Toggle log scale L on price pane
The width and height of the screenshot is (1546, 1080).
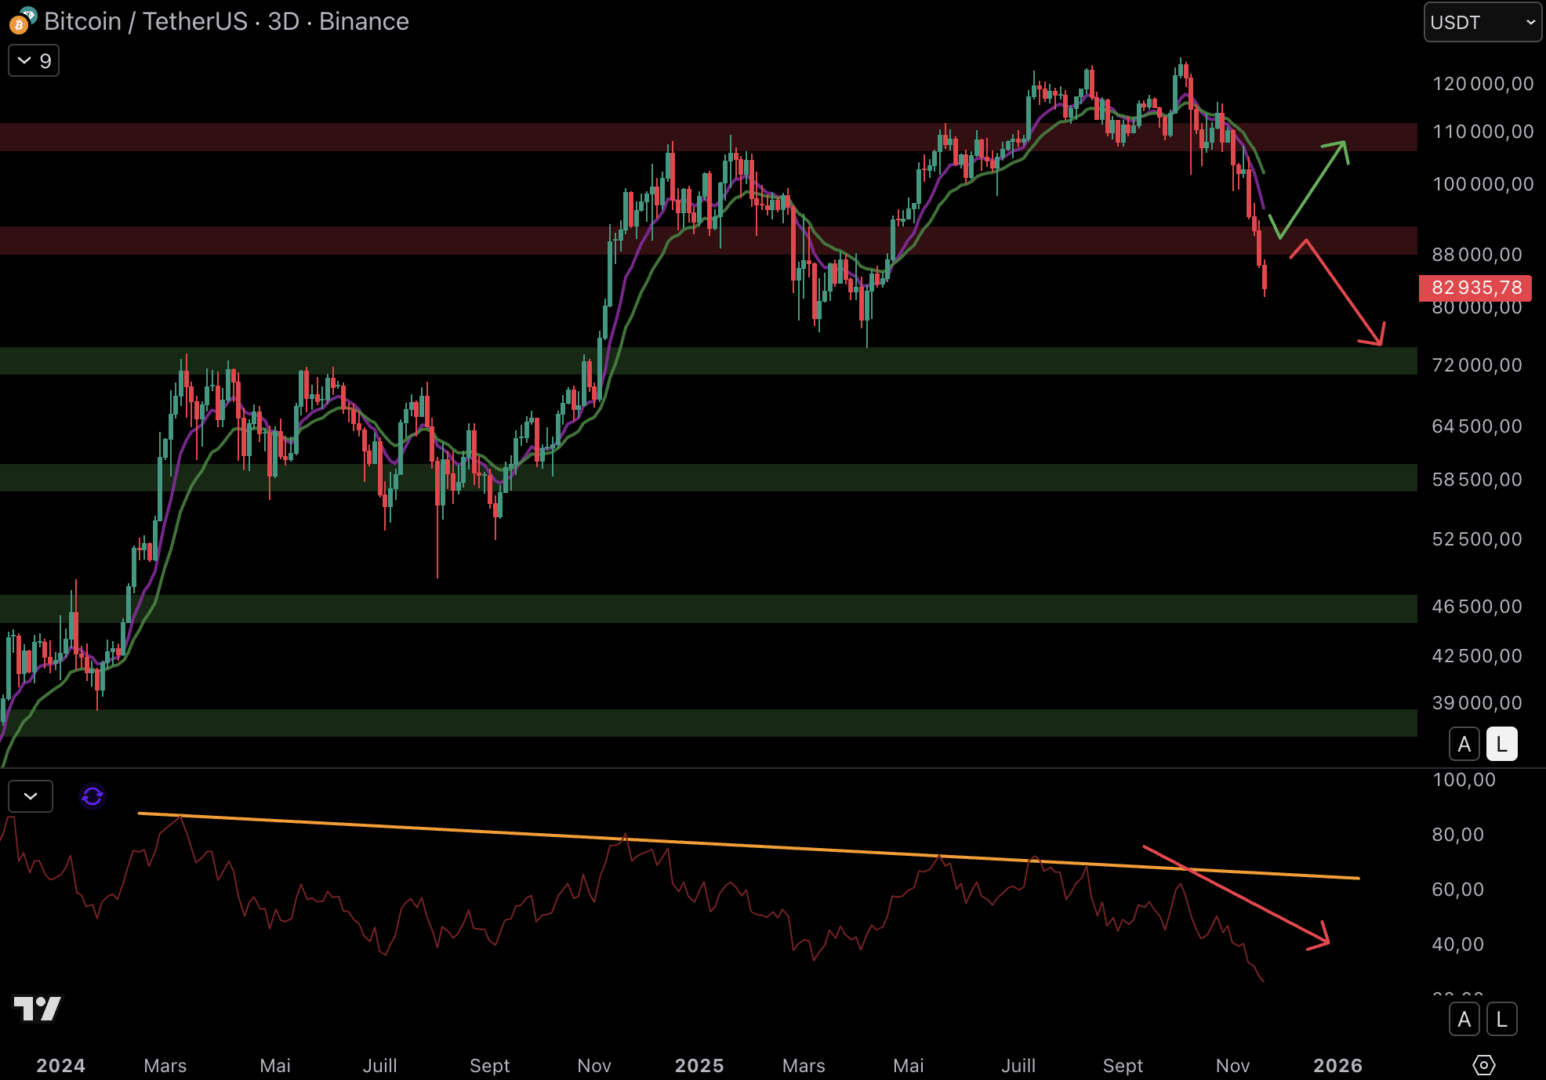tap(1501, 744)
